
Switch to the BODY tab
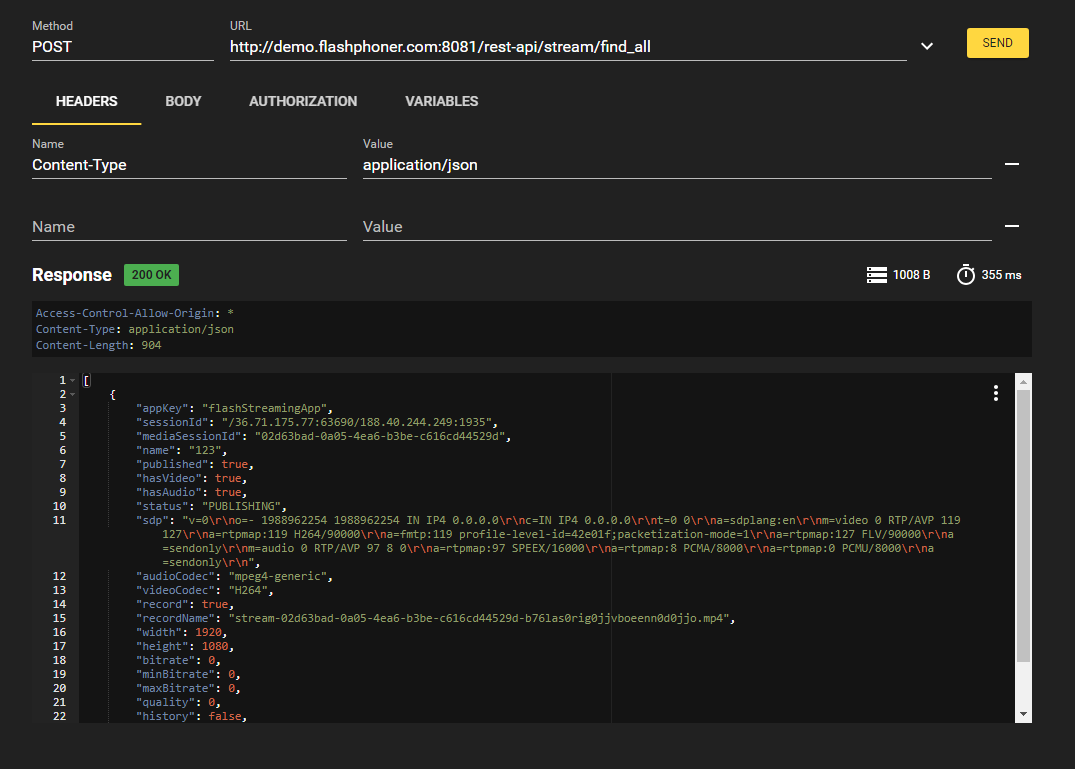pyautogui.click(x=183, y=101)
